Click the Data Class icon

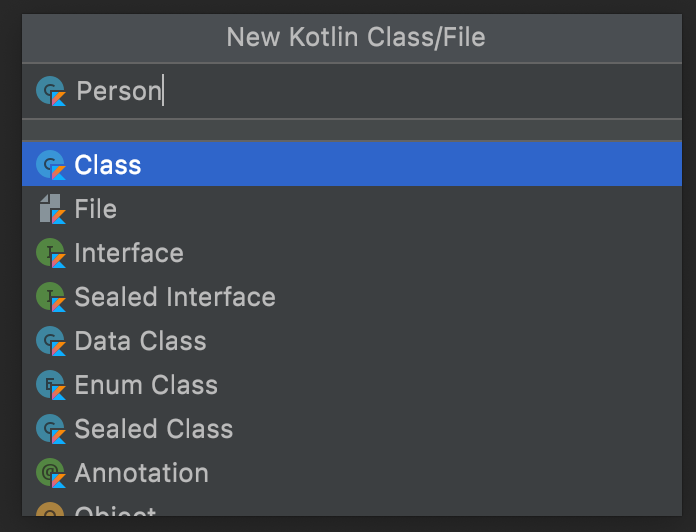(x=51, y=341)
